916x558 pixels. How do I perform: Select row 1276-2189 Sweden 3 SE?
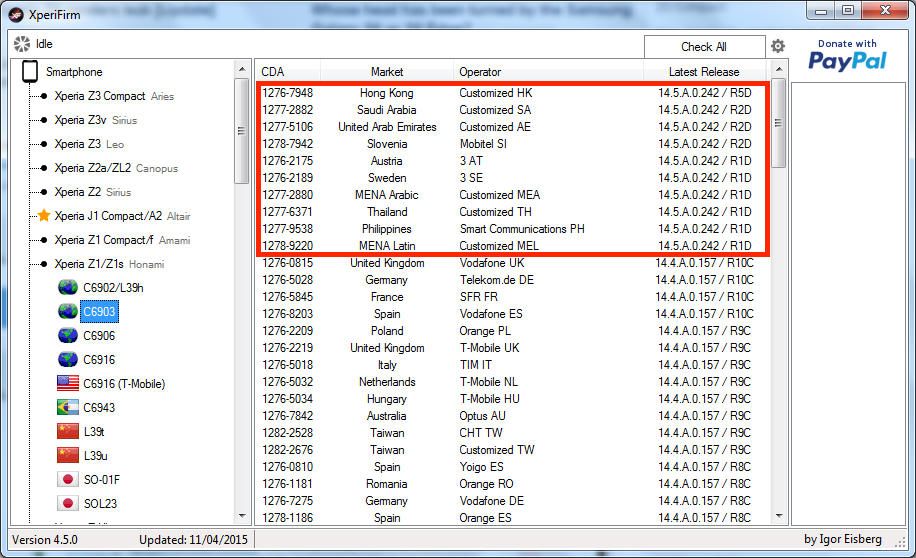pos(513,178)
